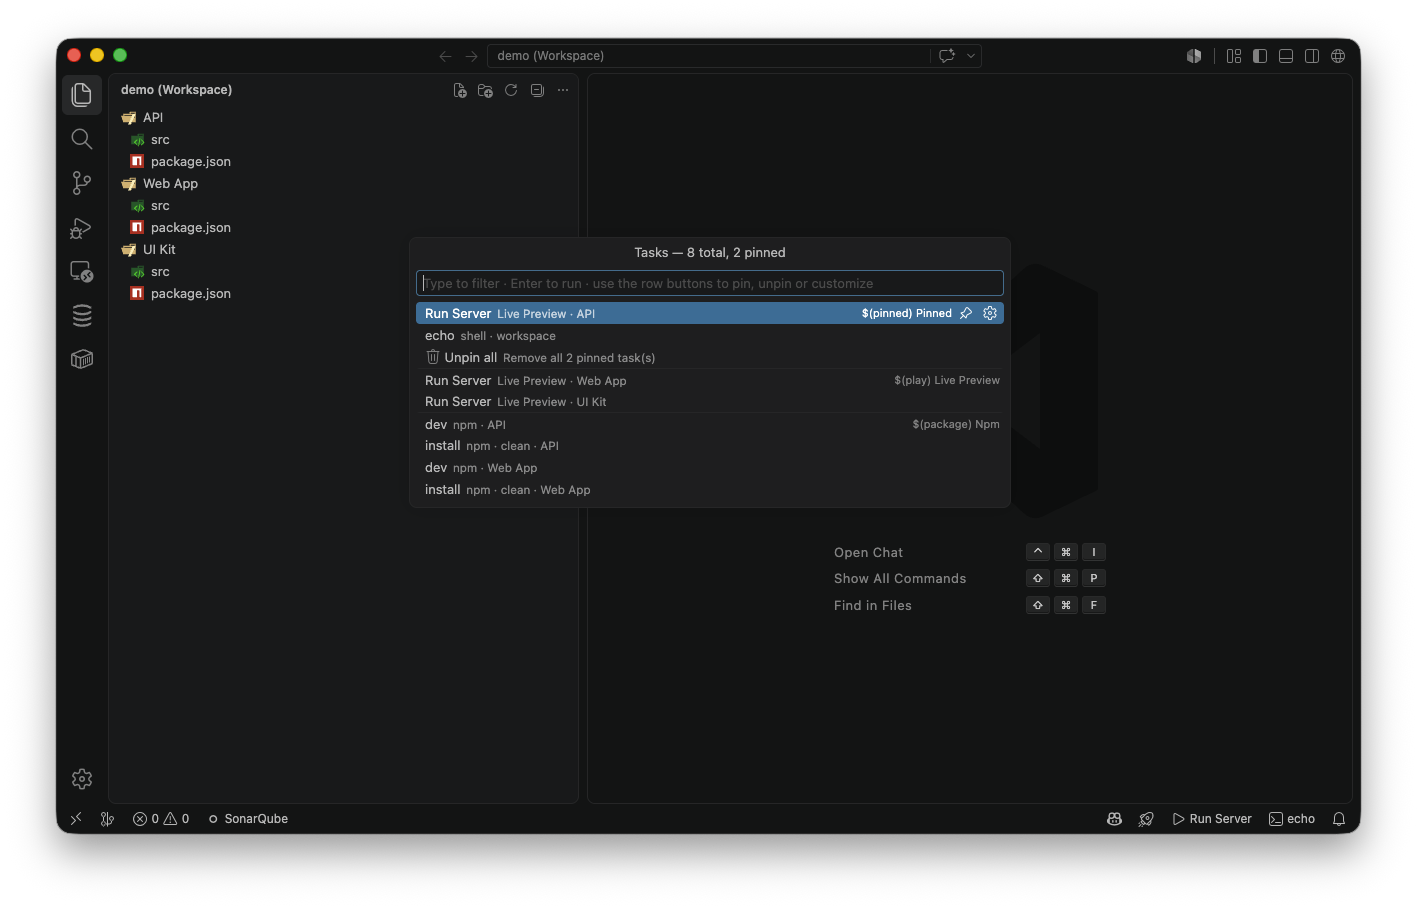Open Explorer more actions ellipsis menu
Screen dimensions: 1417x908
click(563, 90)
